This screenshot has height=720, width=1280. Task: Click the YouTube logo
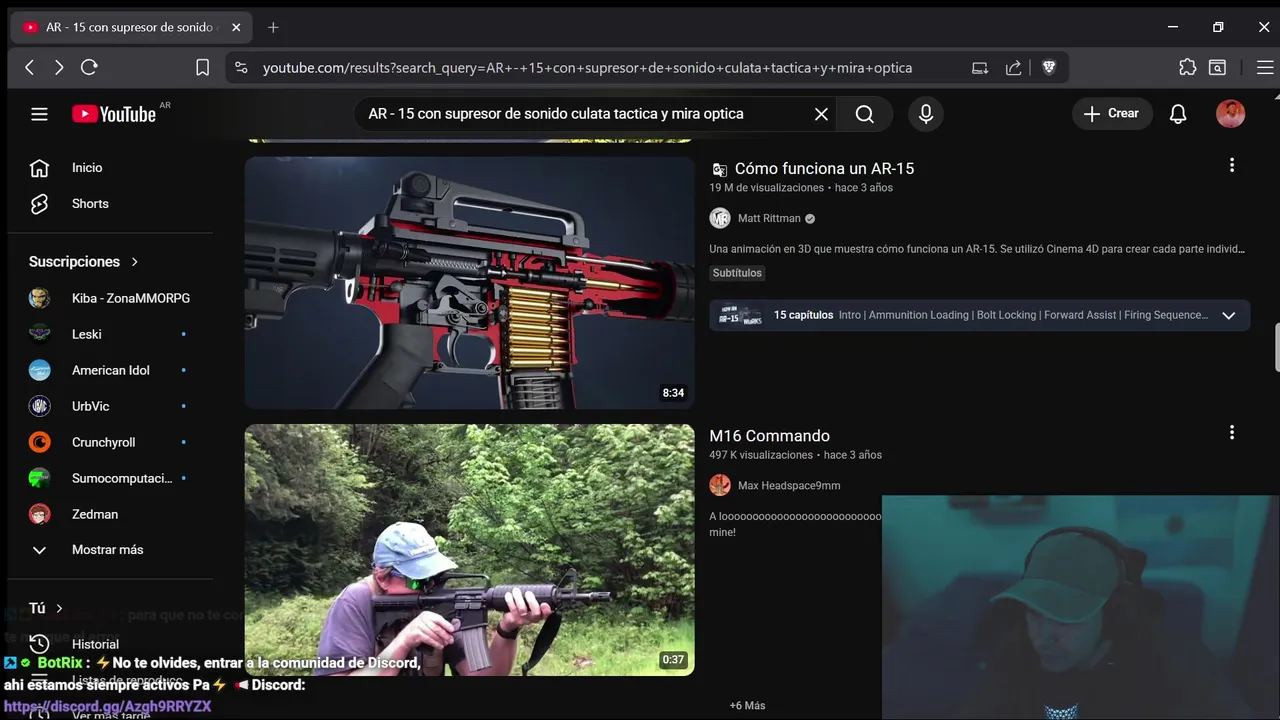[114, 114]
